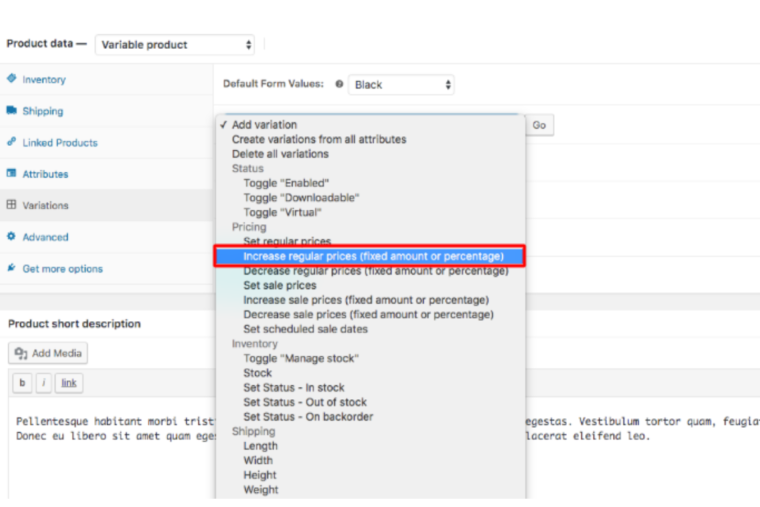
Task: Click the Linked Products link icon
Action: click(12, 142)
